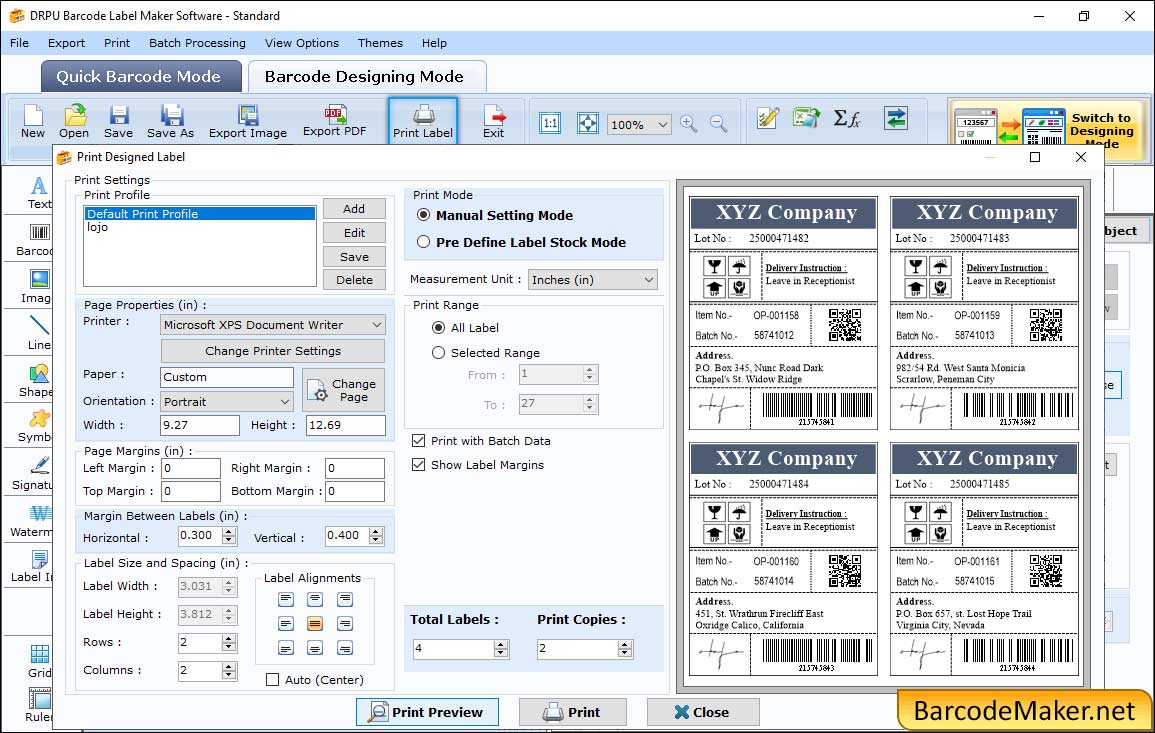Image resolution: width=1155 pixels, height=733 pixels.
Task: Uncheck Show Label Margins checkbox
Action: pyautogui.click(x=418, y=465)
